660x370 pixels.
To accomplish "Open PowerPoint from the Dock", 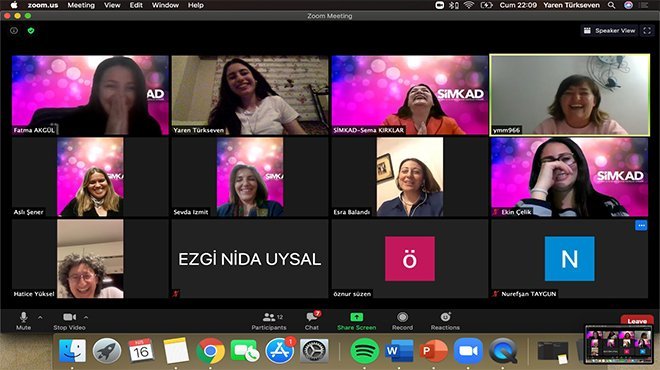I will tap(434, 350).
